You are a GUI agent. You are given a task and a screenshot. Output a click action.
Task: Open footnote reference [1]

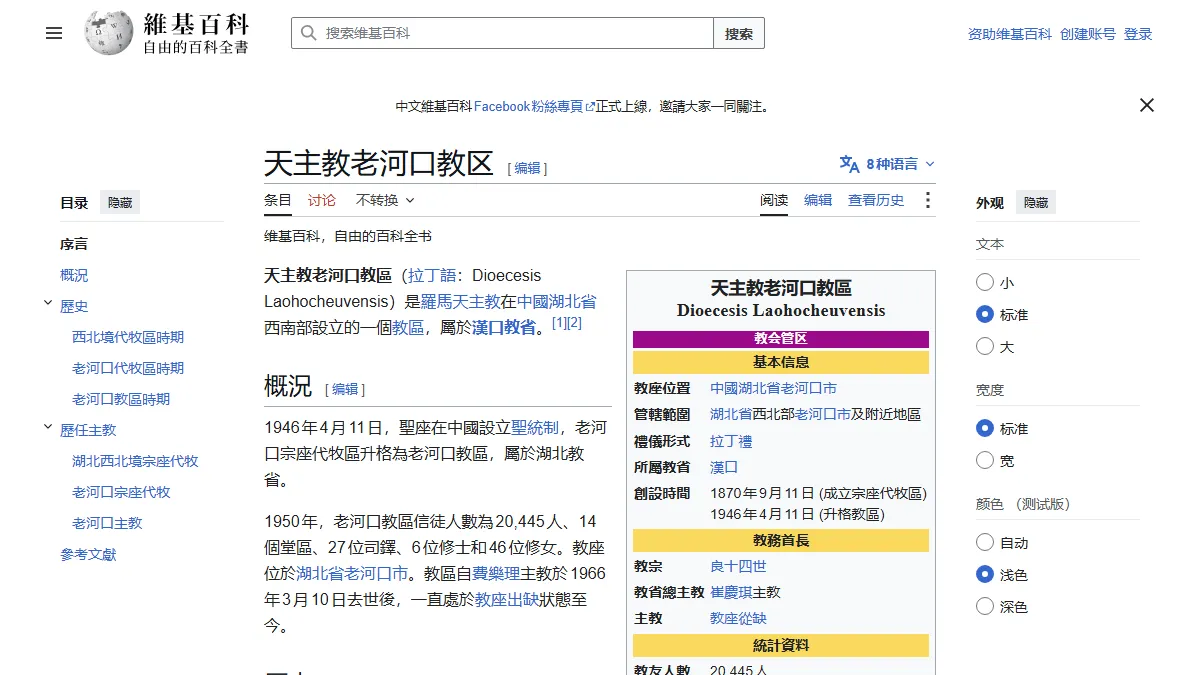(x=559, y=323)
